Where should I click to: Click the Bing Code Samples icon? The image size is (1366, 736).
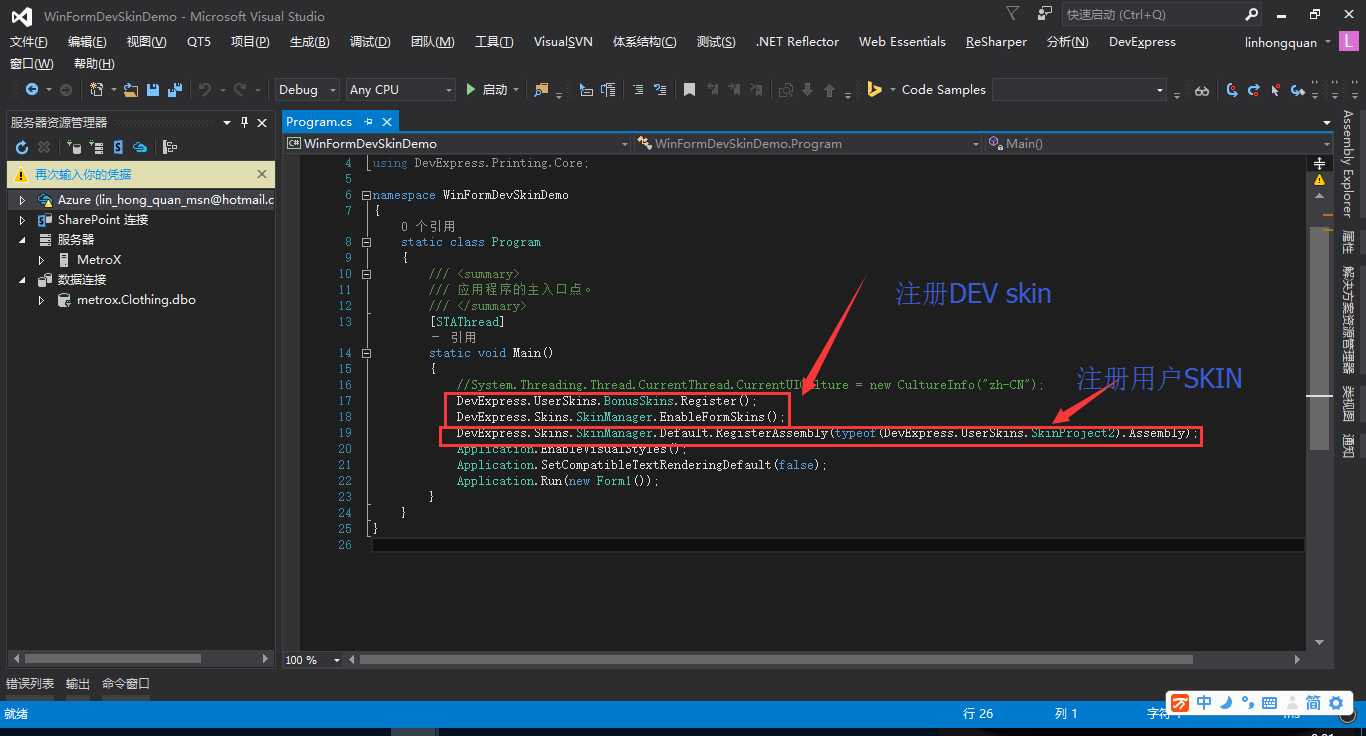(x=874, y=90)
